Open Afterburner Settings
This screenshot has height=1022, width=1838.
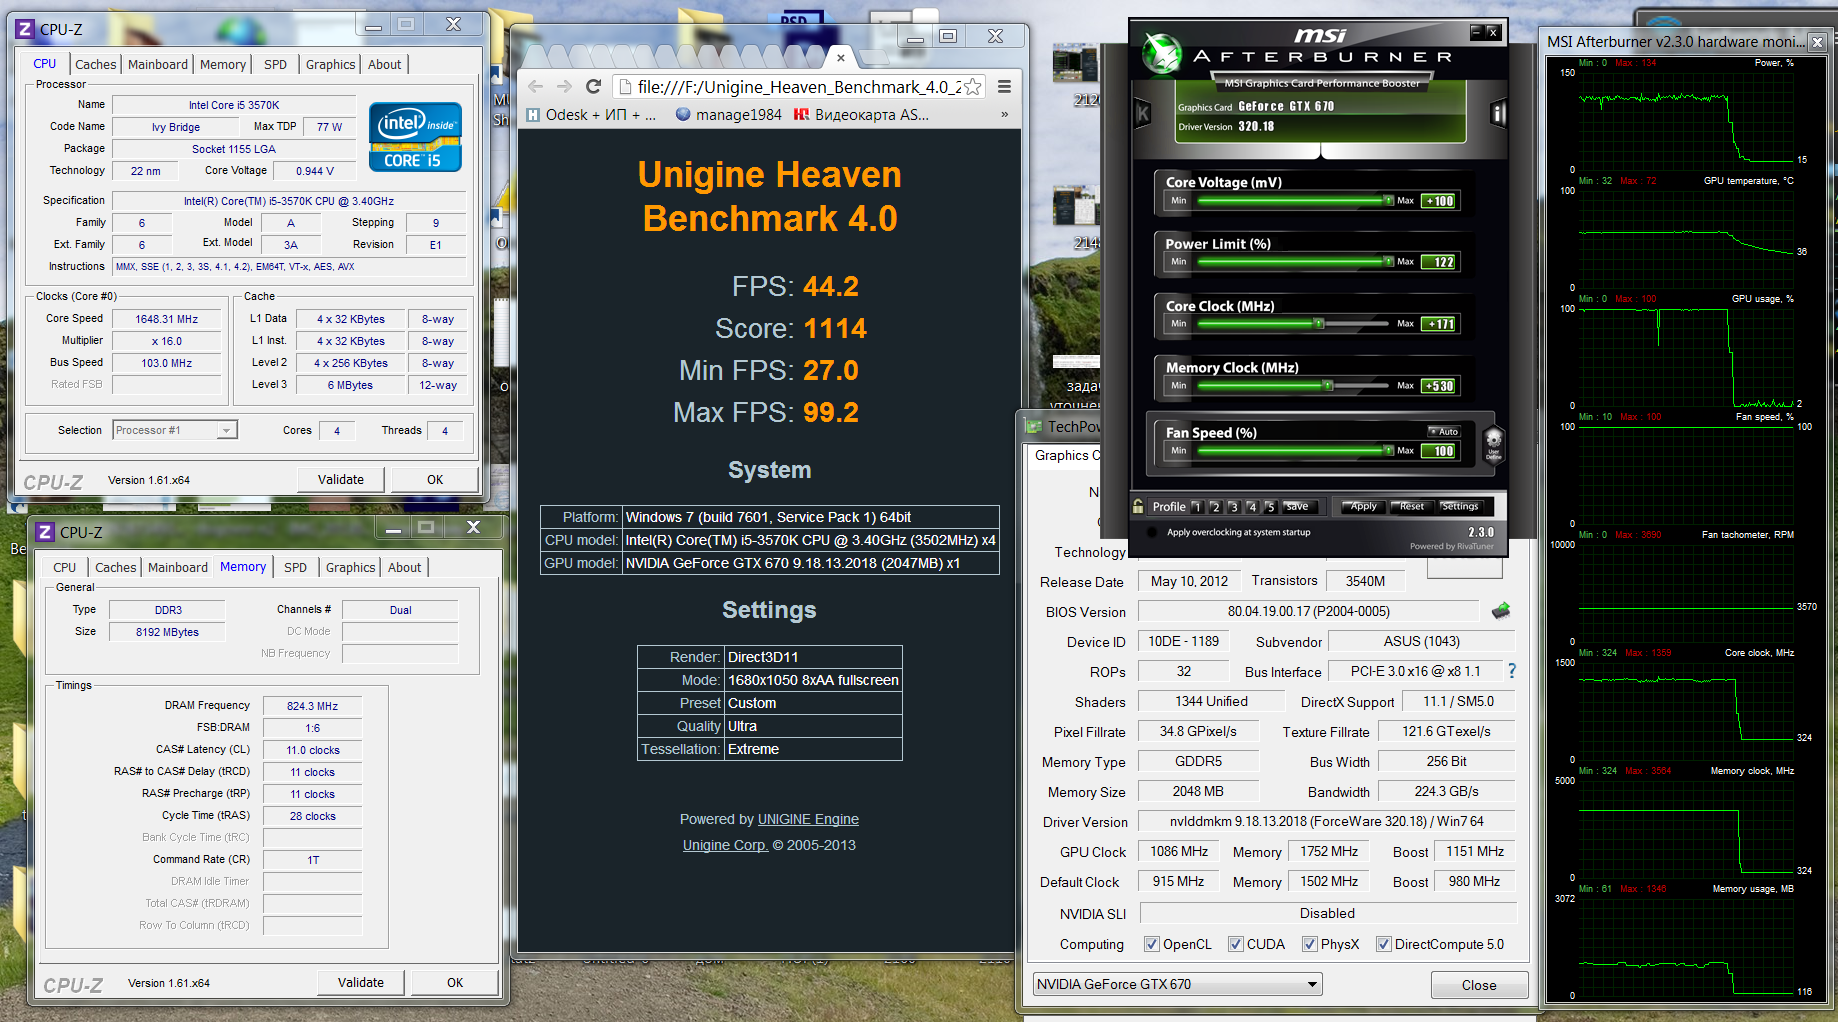click(x=1460, y=506)
